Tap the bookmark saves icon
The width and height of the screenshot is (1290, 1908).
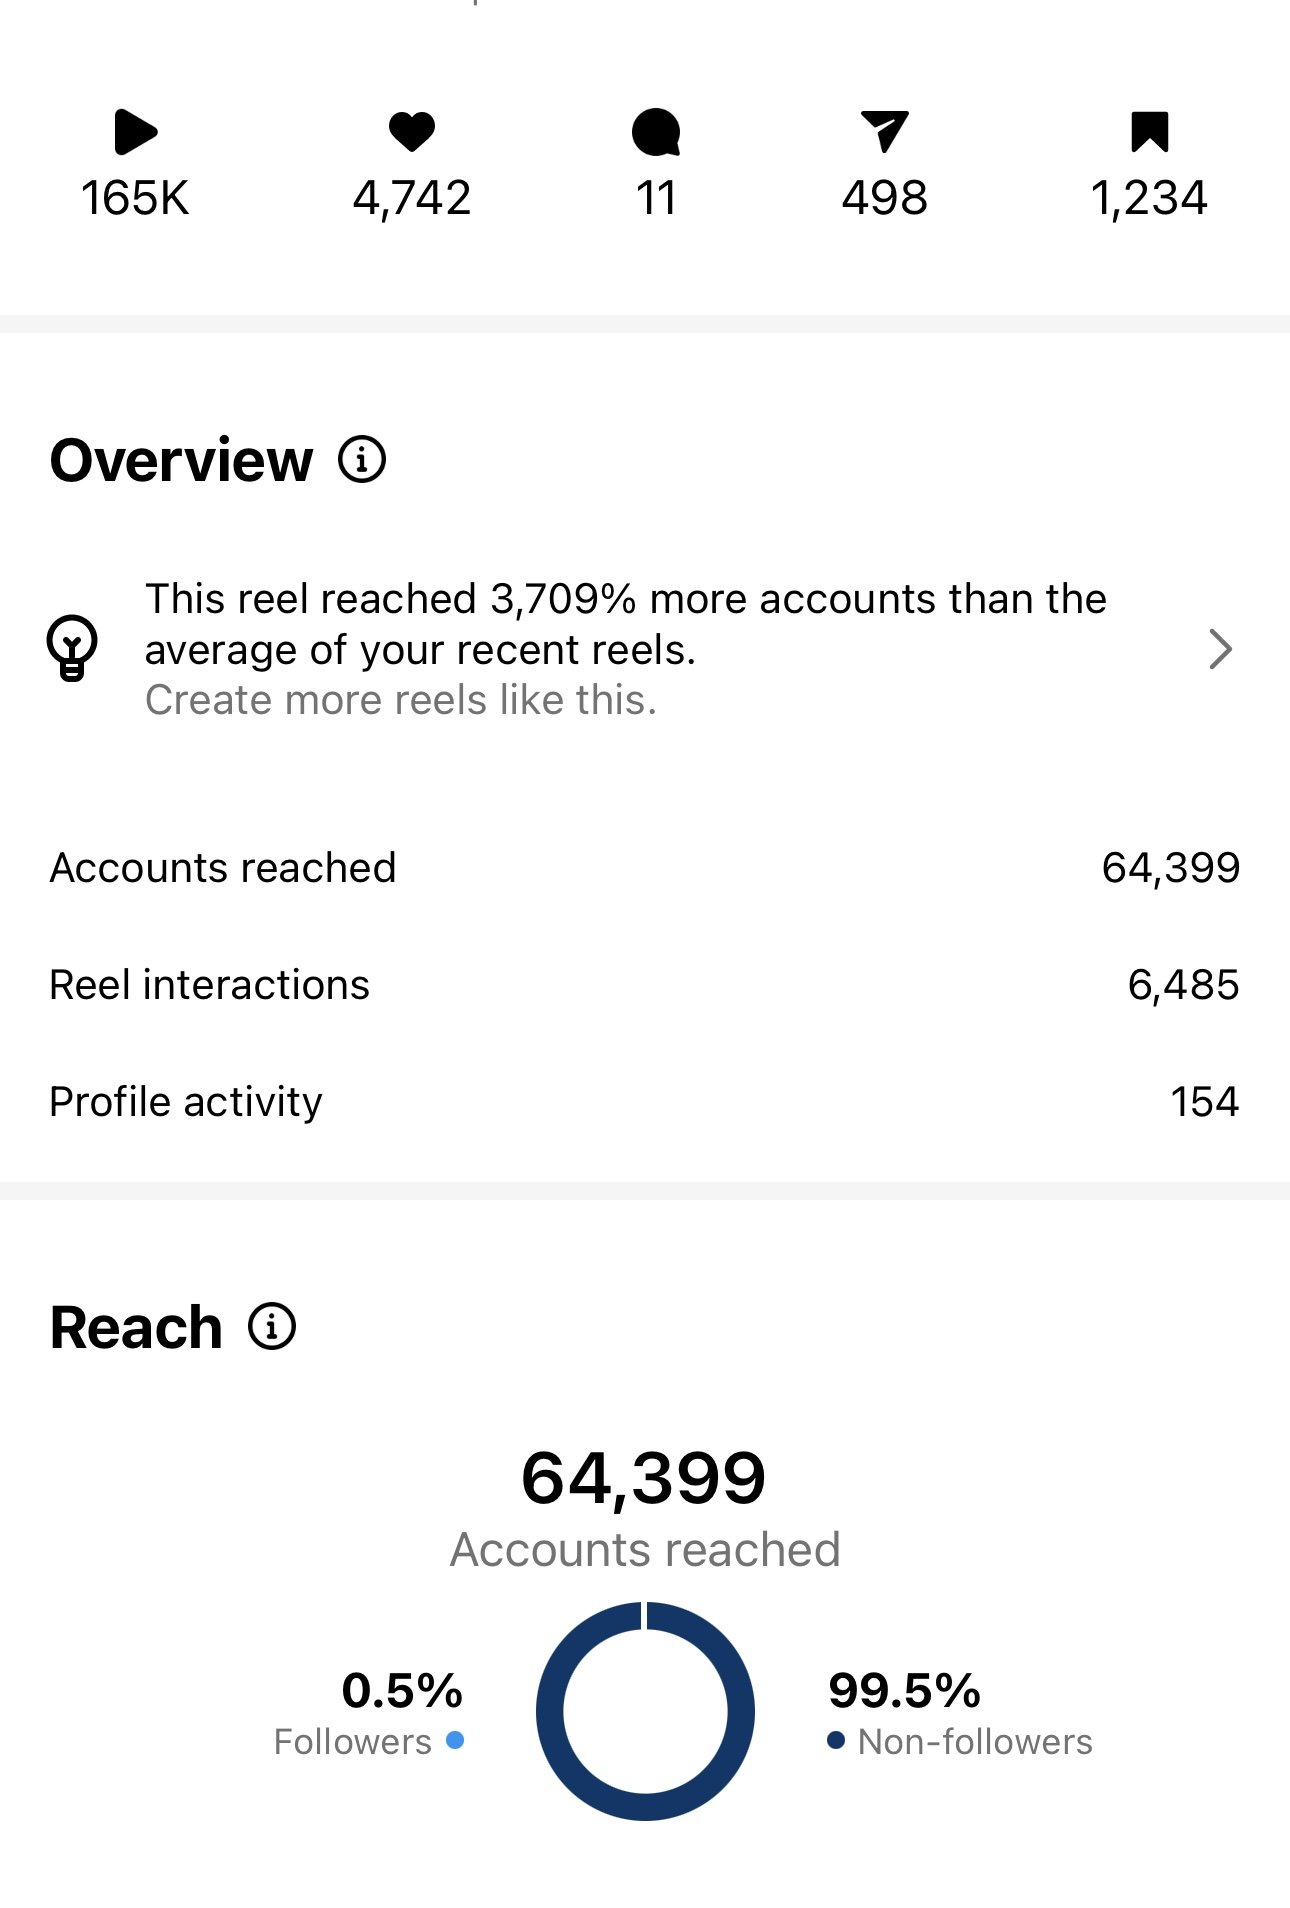[x=1150, y=132]
